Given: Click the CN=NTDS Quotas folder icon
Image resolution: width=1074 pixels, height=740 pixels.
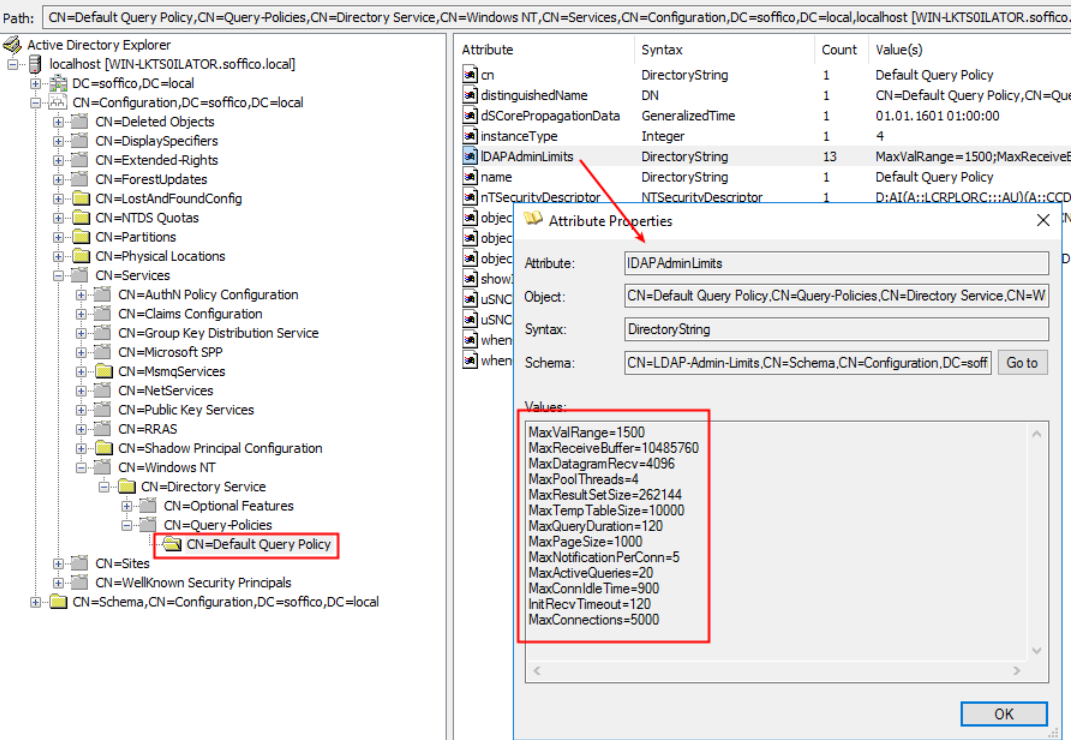Looking at the screenshot, I should (81, 218).
